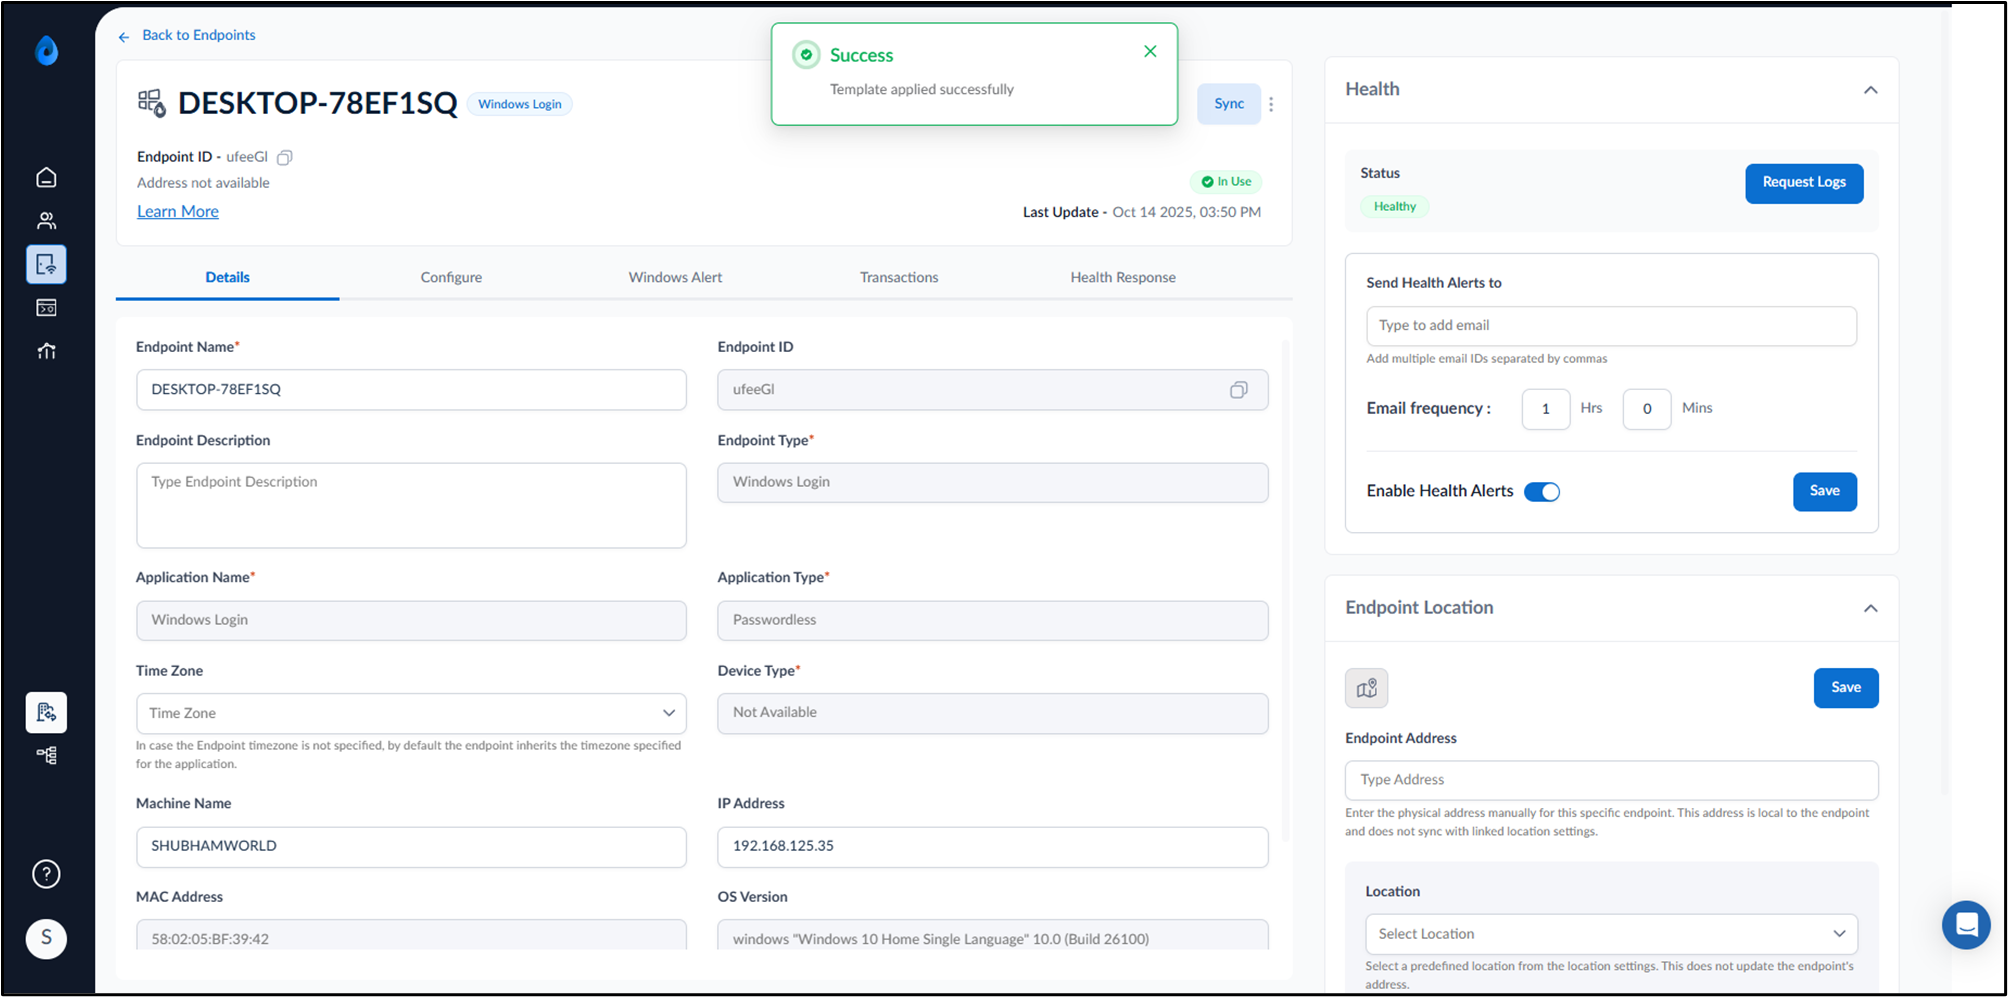Click the map location icon
The height and width of the screenshot is (997, 2008).
coord(1366,688)
